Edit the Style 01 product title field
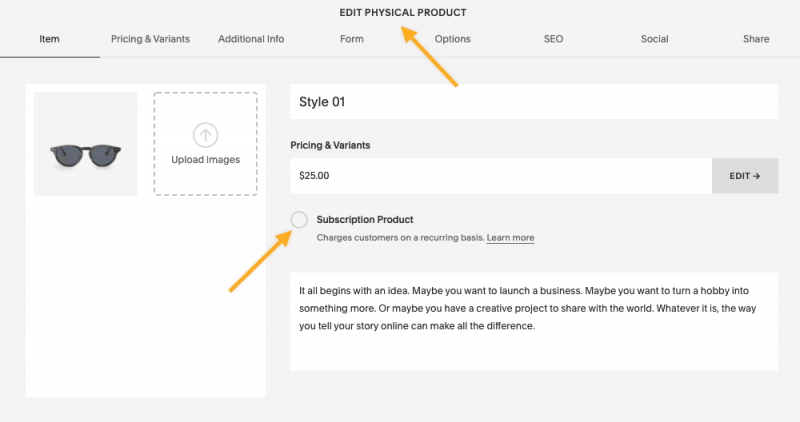This screenshot has width=800, height=422. point(534,102)
